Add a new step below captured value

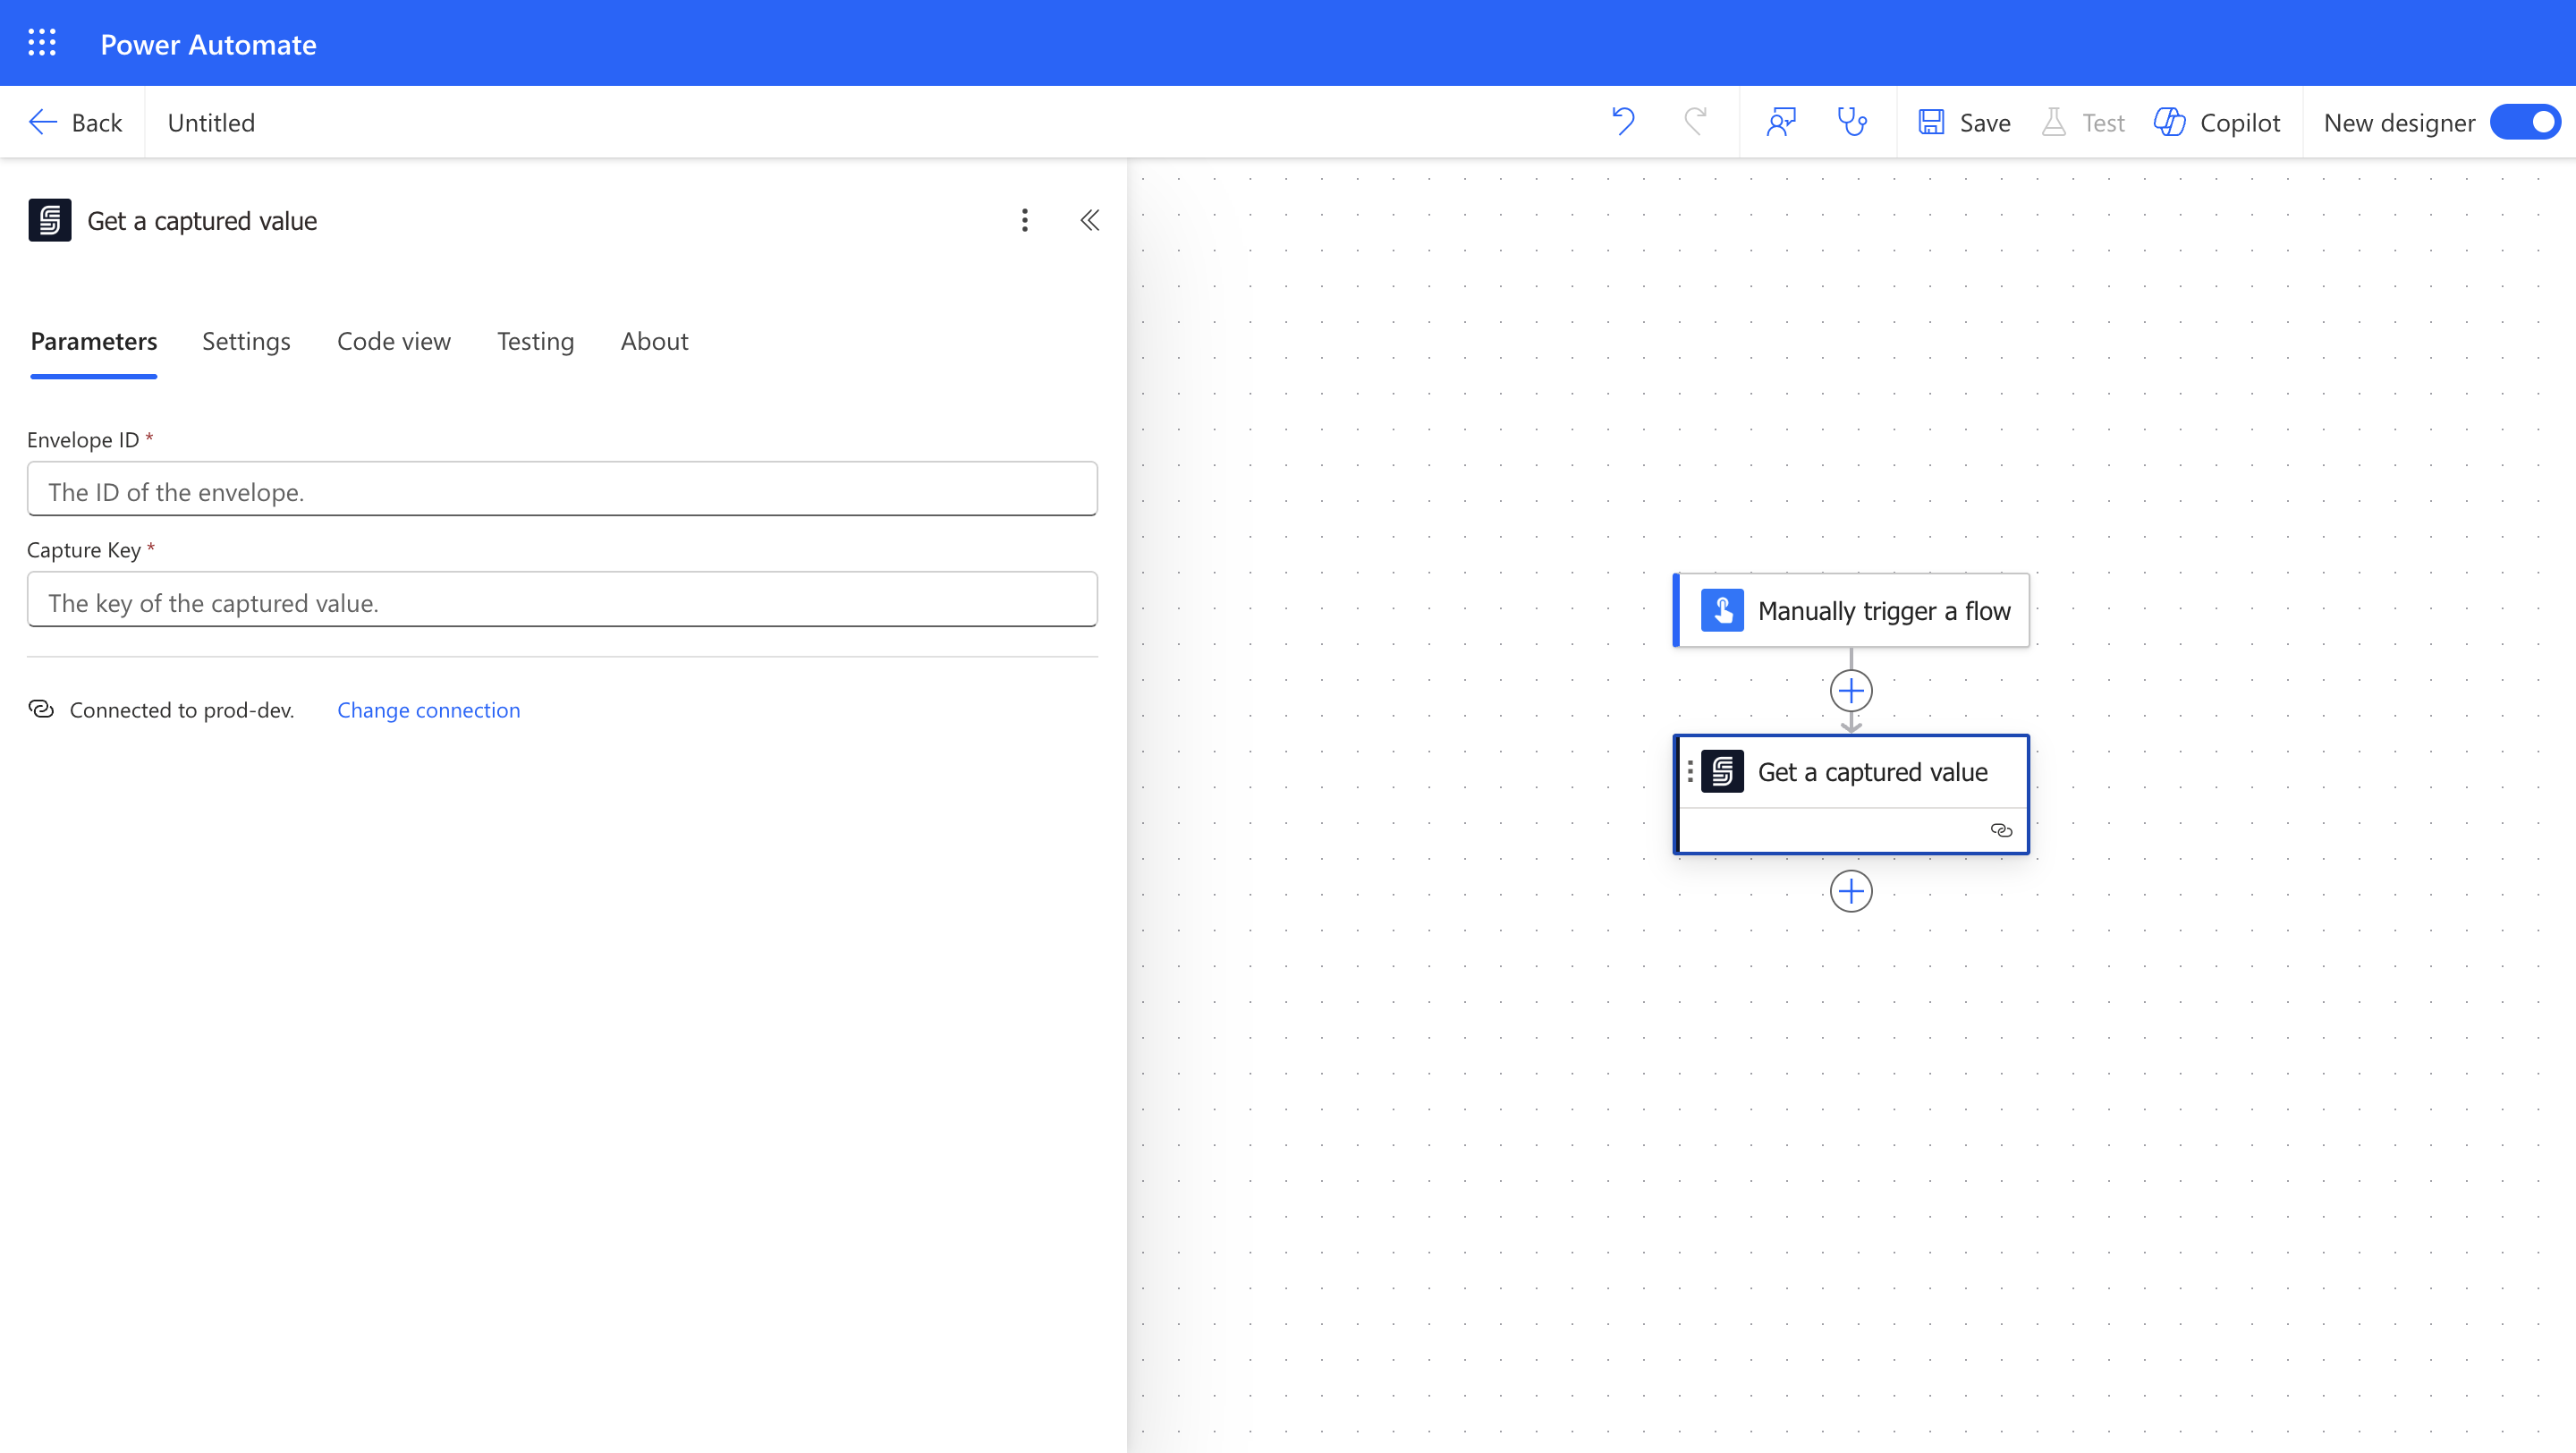click(1851, 891)
